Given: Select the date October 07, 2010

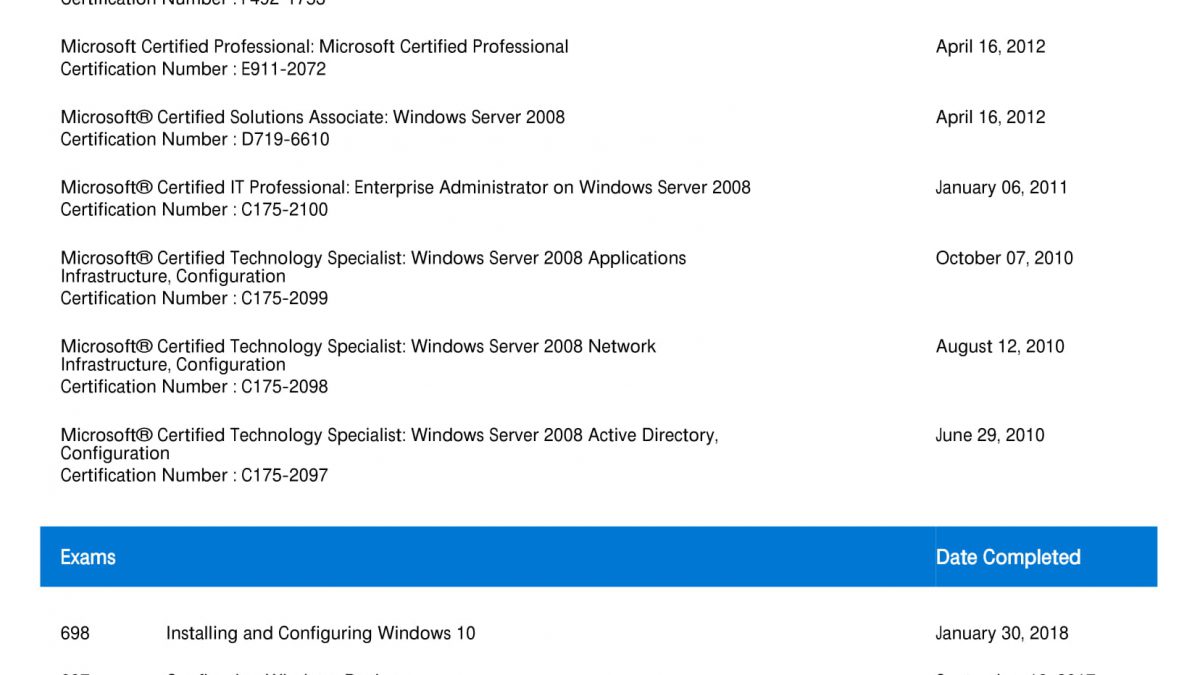Looking at the screenshot, I should pyautogui.click(x=1005, y=258).
